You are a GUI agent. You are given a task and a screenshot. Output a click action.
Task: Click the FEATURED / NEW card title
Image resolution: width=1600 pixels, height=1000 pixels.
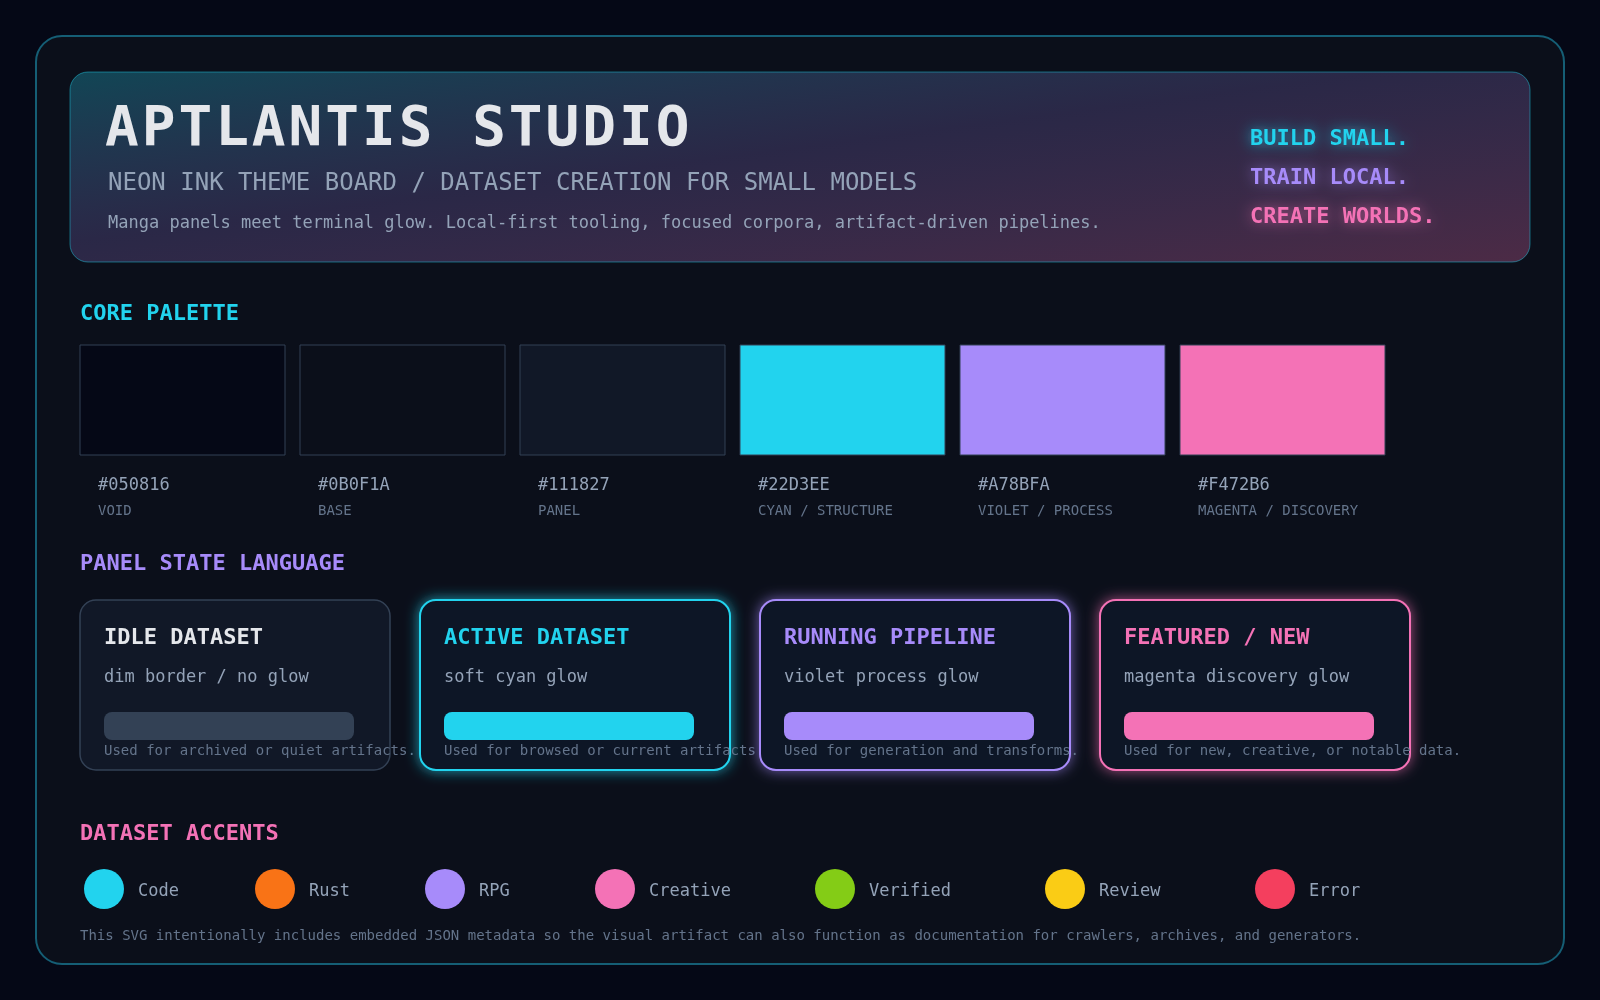tap(1217, 637)
